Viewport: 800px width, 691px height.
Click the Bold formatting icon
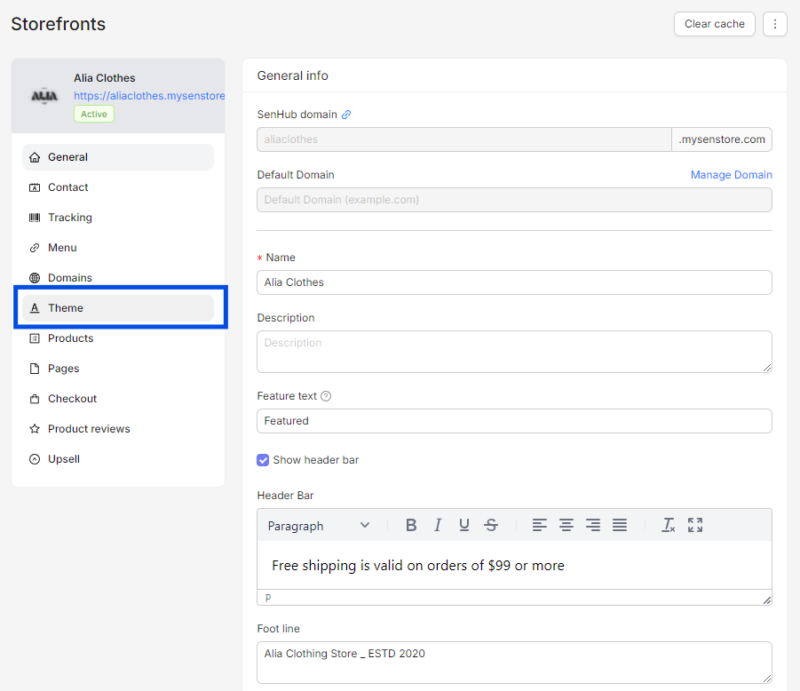pyautogui.click(x=411, y=525)
